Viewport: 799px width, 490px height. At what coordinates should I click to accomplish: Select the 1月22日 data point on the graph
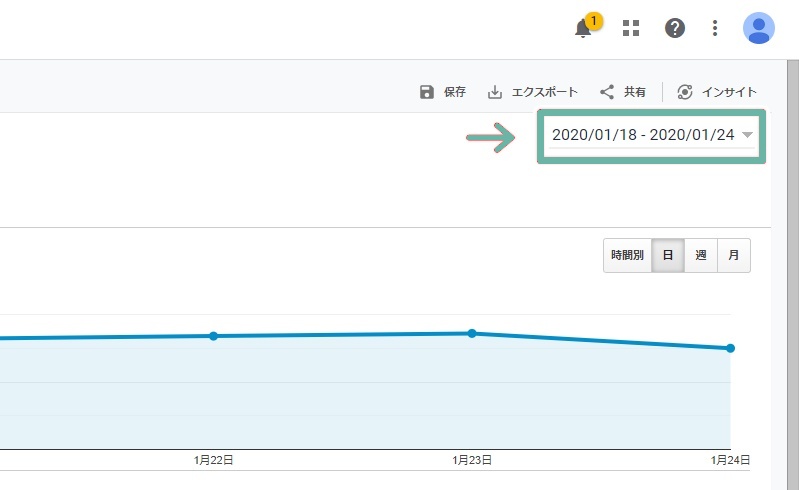[x=214, y=336]
